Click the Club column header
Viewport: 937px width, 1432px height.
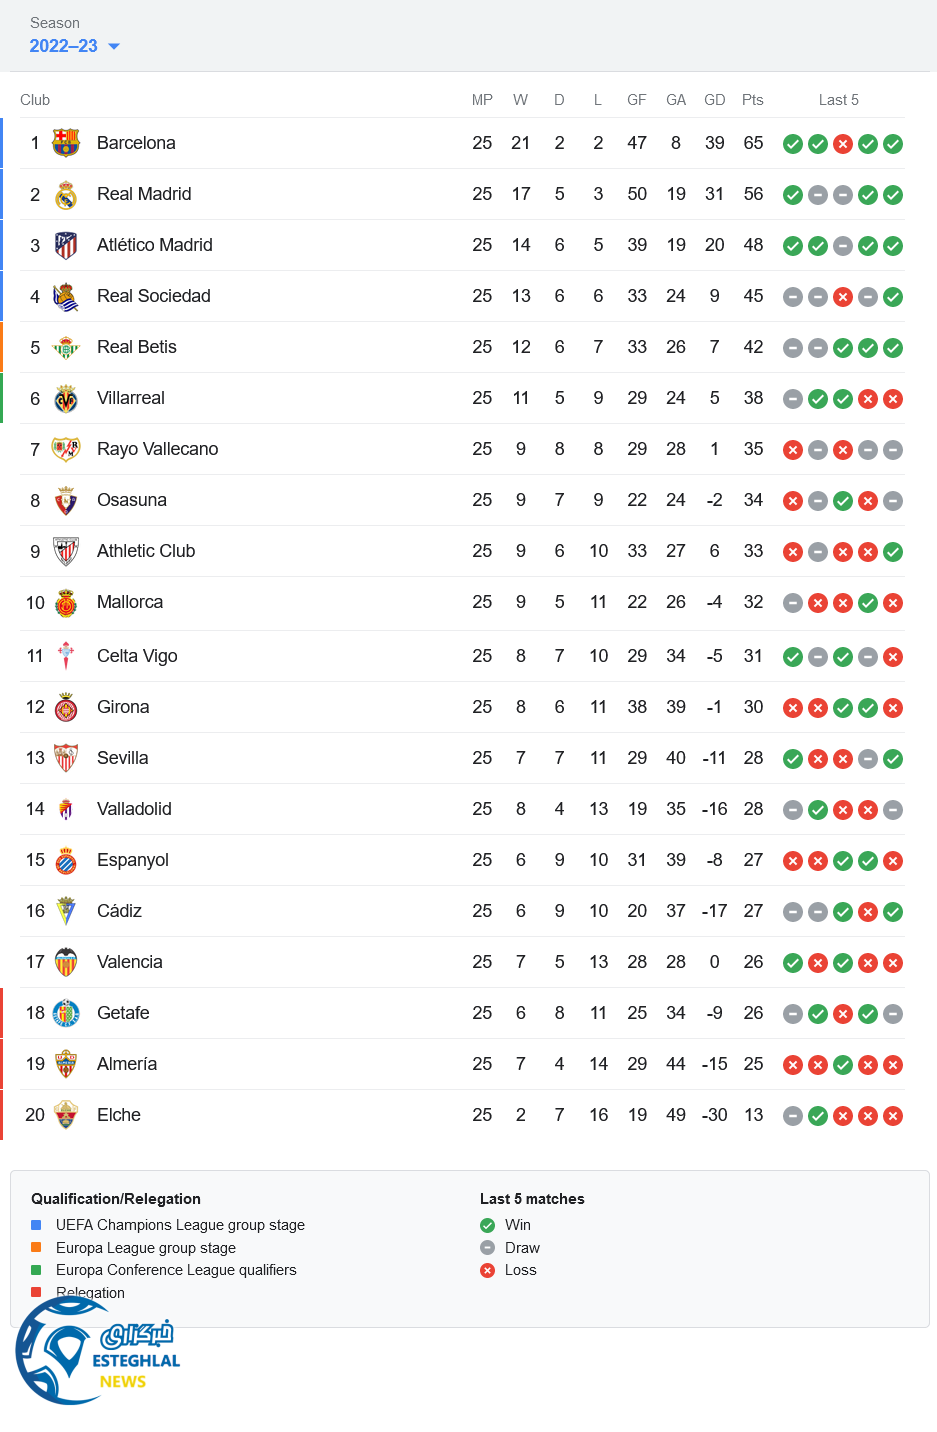pos(35,100)
